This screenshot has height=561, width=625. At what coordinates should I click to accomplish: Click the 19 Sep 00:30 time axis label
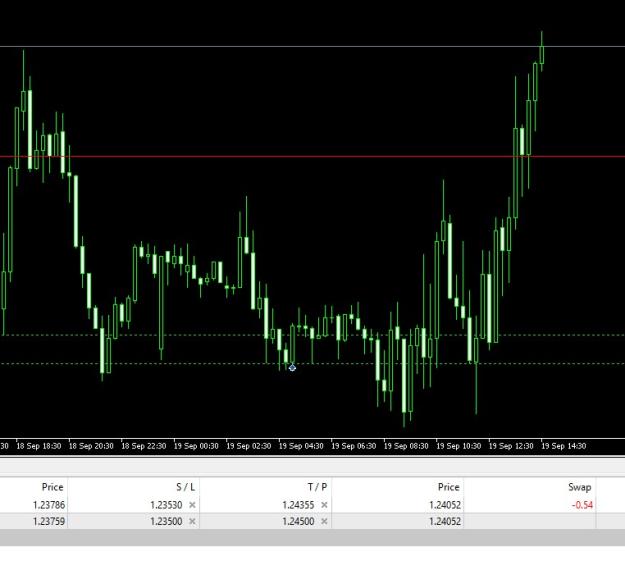[x=196, y=446]
